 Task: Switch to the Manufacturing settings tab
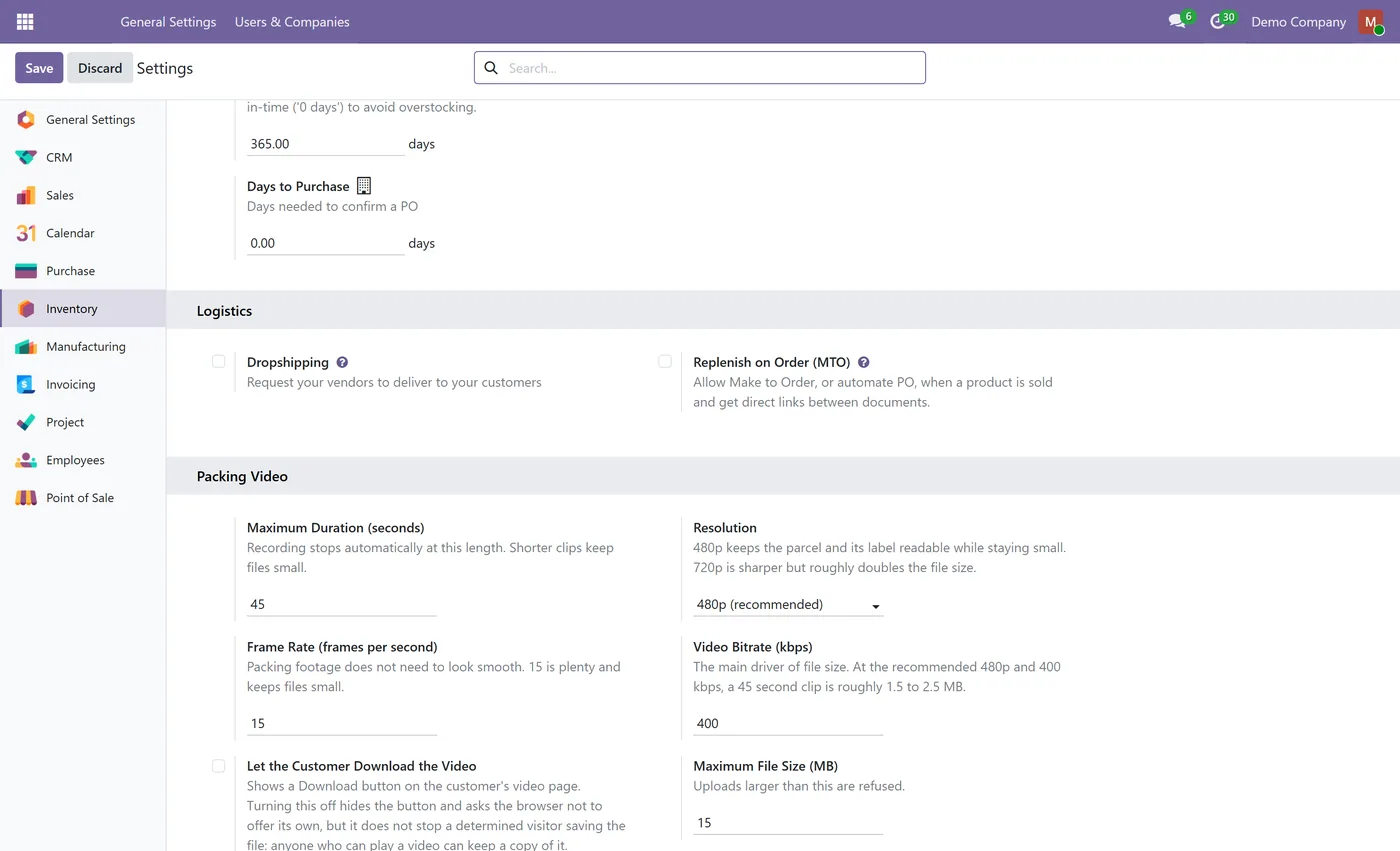pos(83,347)
